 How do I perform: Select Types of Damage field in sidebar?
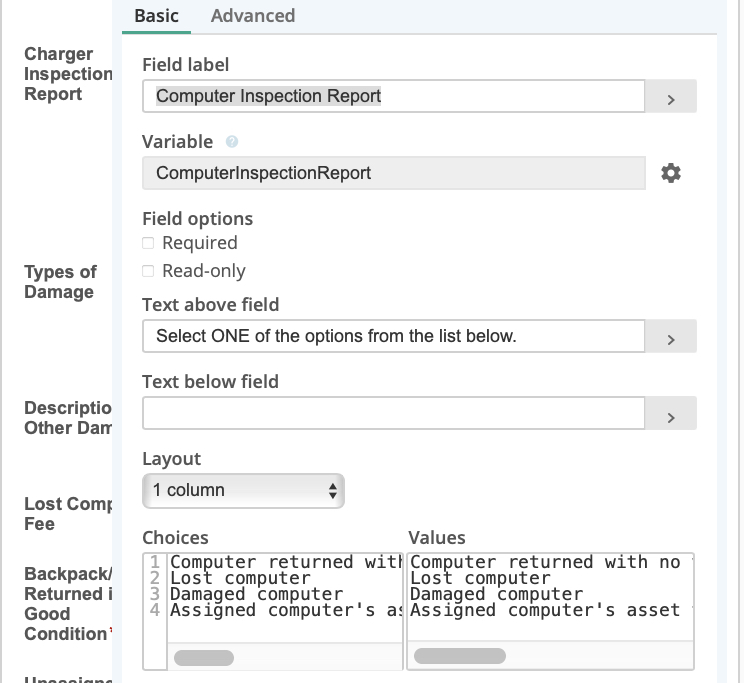click(60, 282)
